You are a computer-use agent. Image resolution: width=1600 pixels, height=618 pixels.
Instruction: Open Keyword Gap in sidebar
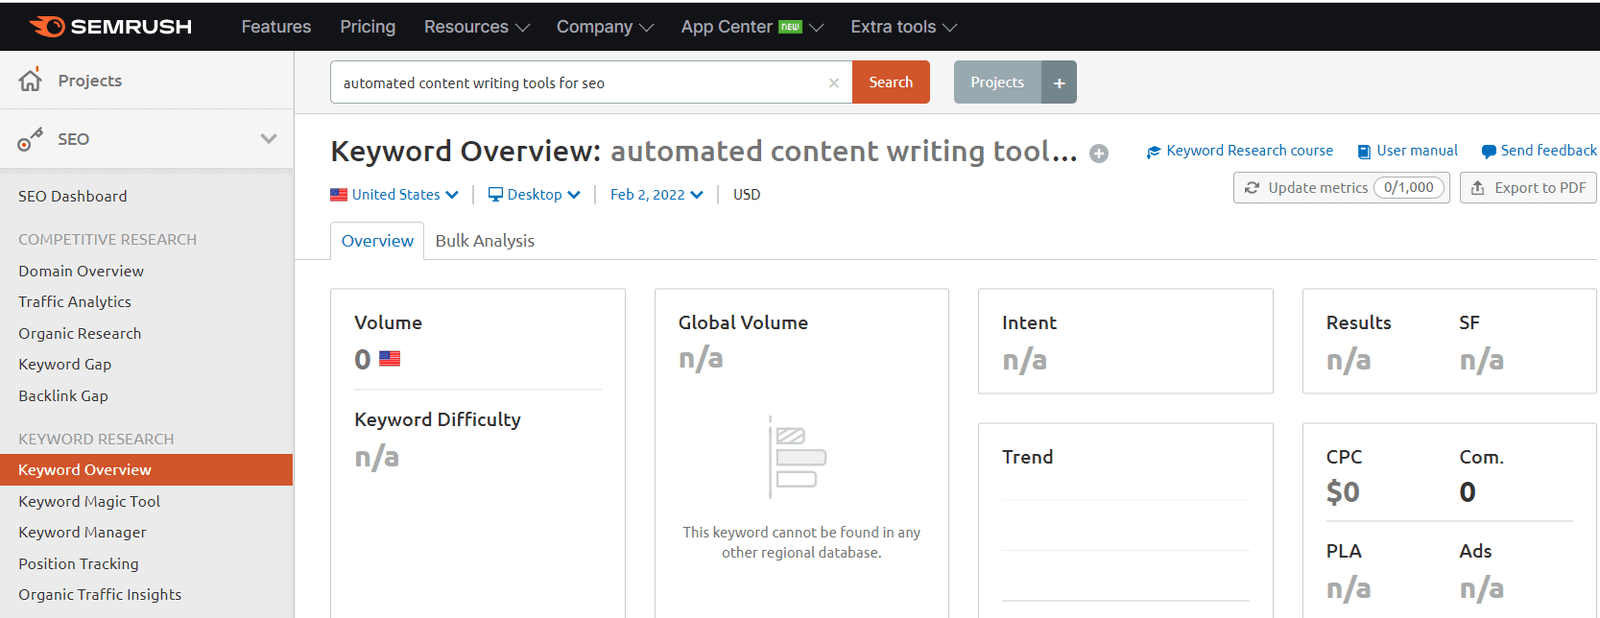click(x=65, y=365)
